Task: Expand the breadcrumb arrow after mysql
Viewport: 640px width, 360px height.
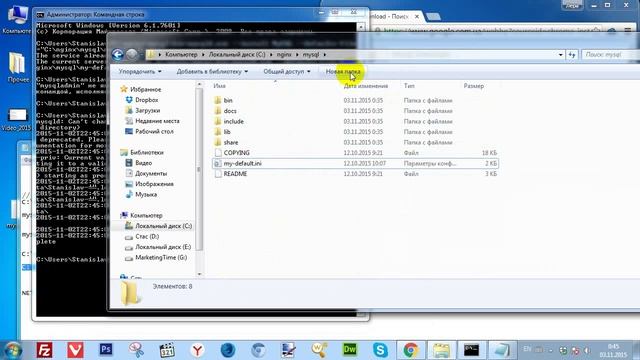Action: (325, 55)
